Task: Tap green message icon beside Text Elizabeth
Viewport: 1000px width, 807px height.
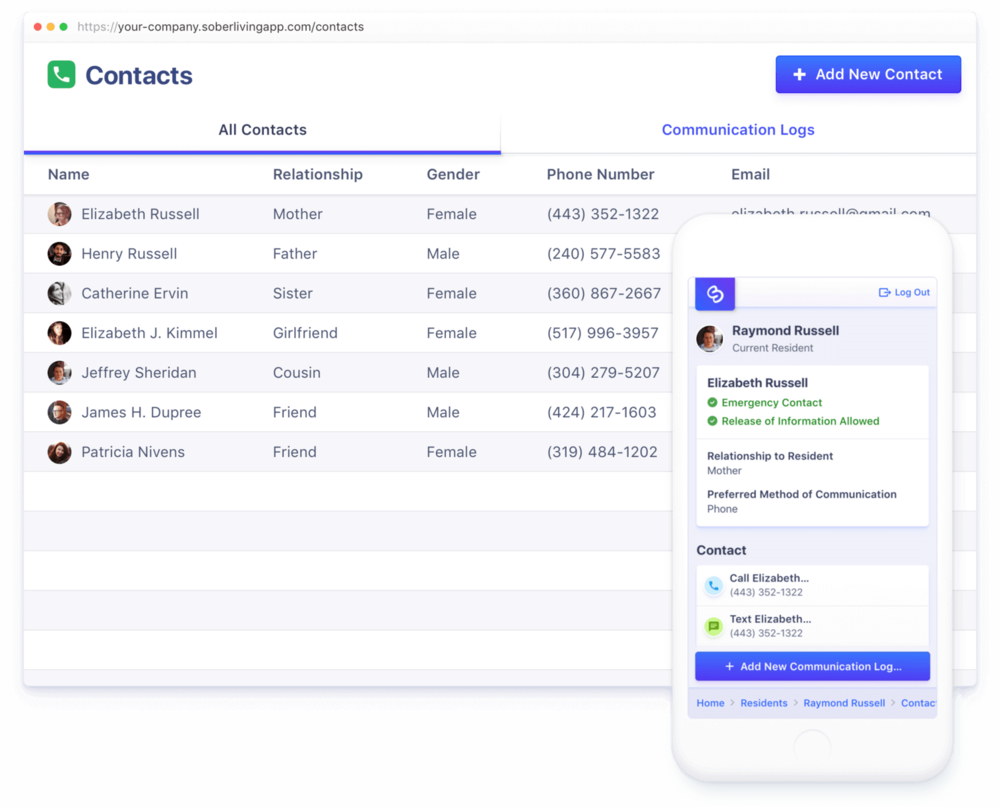Action: click(x=714, y=626)
